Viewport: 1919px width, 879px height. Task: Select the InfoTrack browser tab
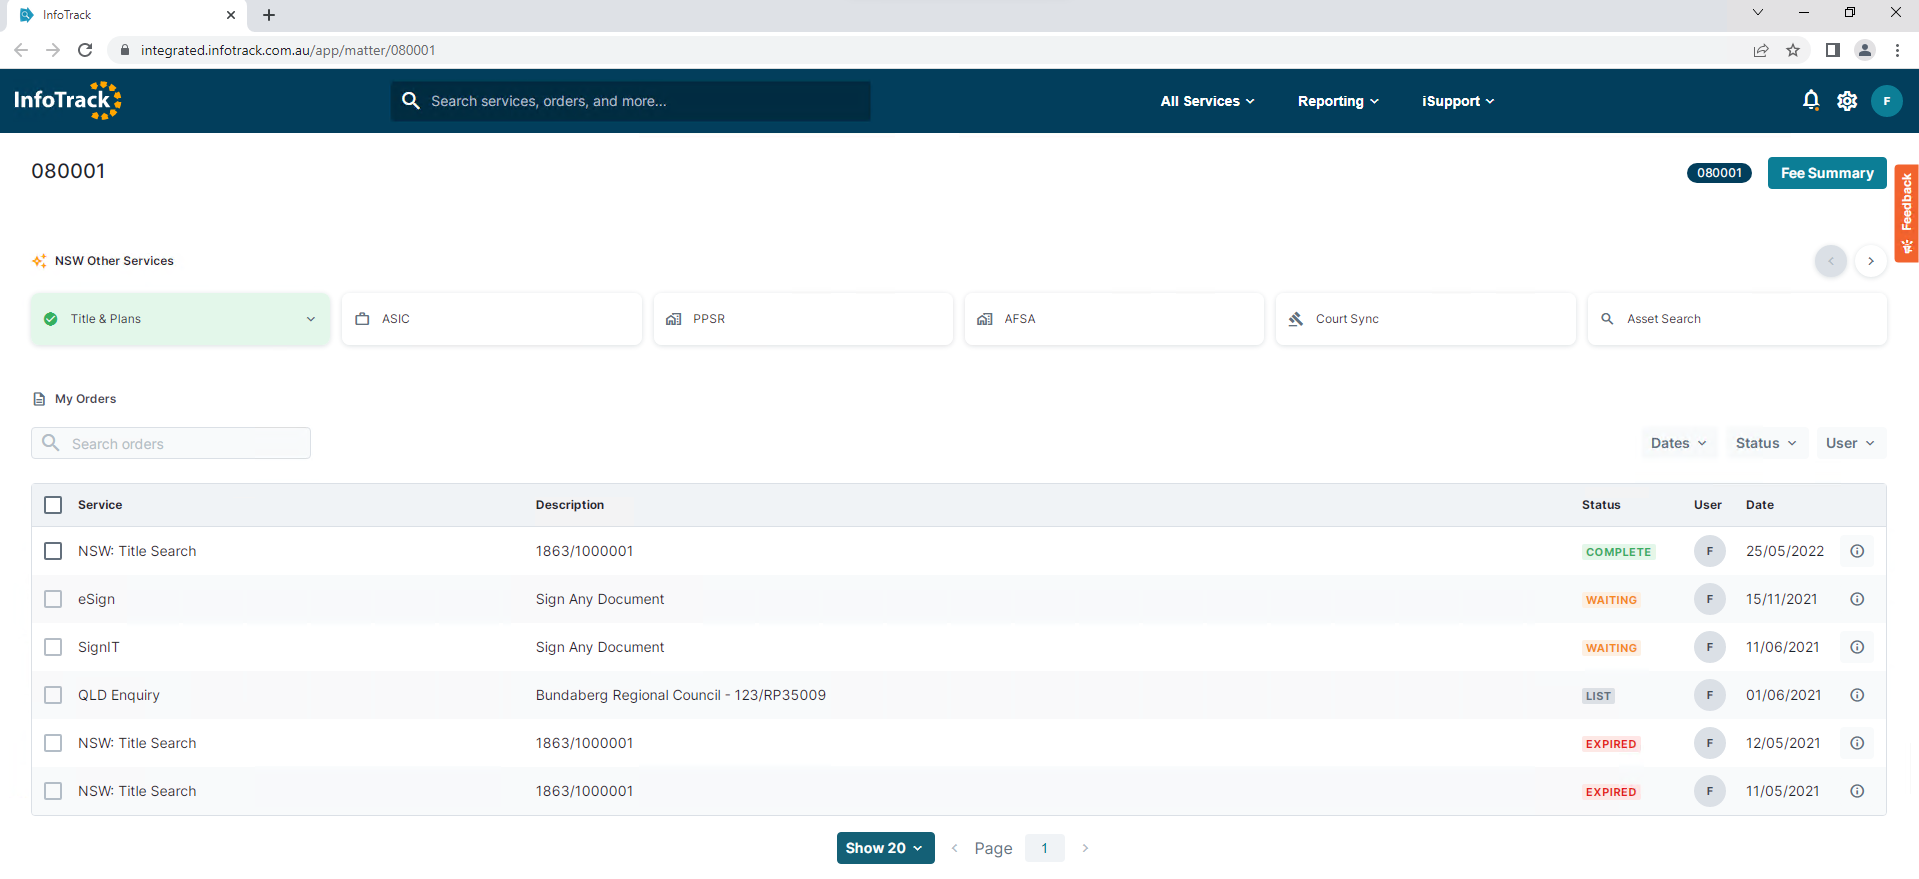125,15
